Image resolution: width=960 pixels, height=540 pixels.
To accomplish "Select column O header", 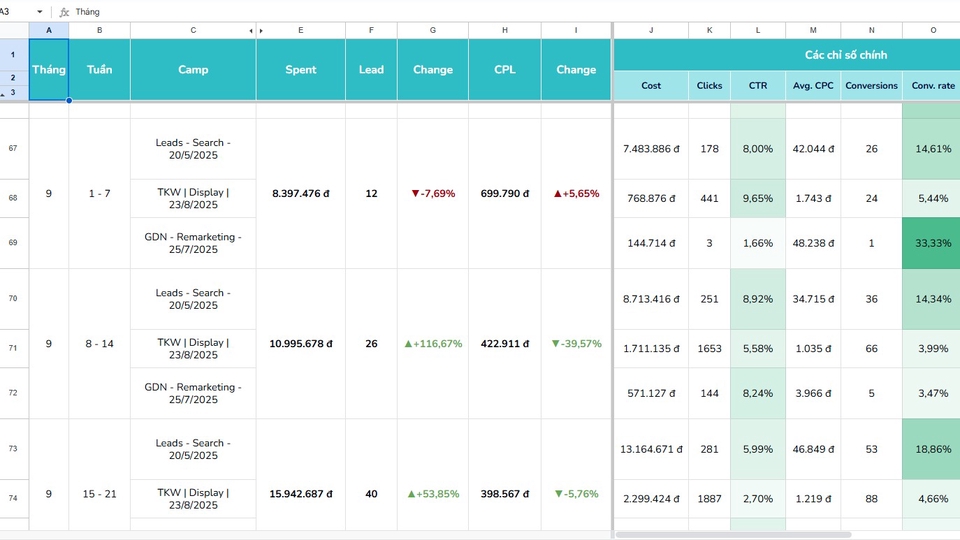I will 932,31.
